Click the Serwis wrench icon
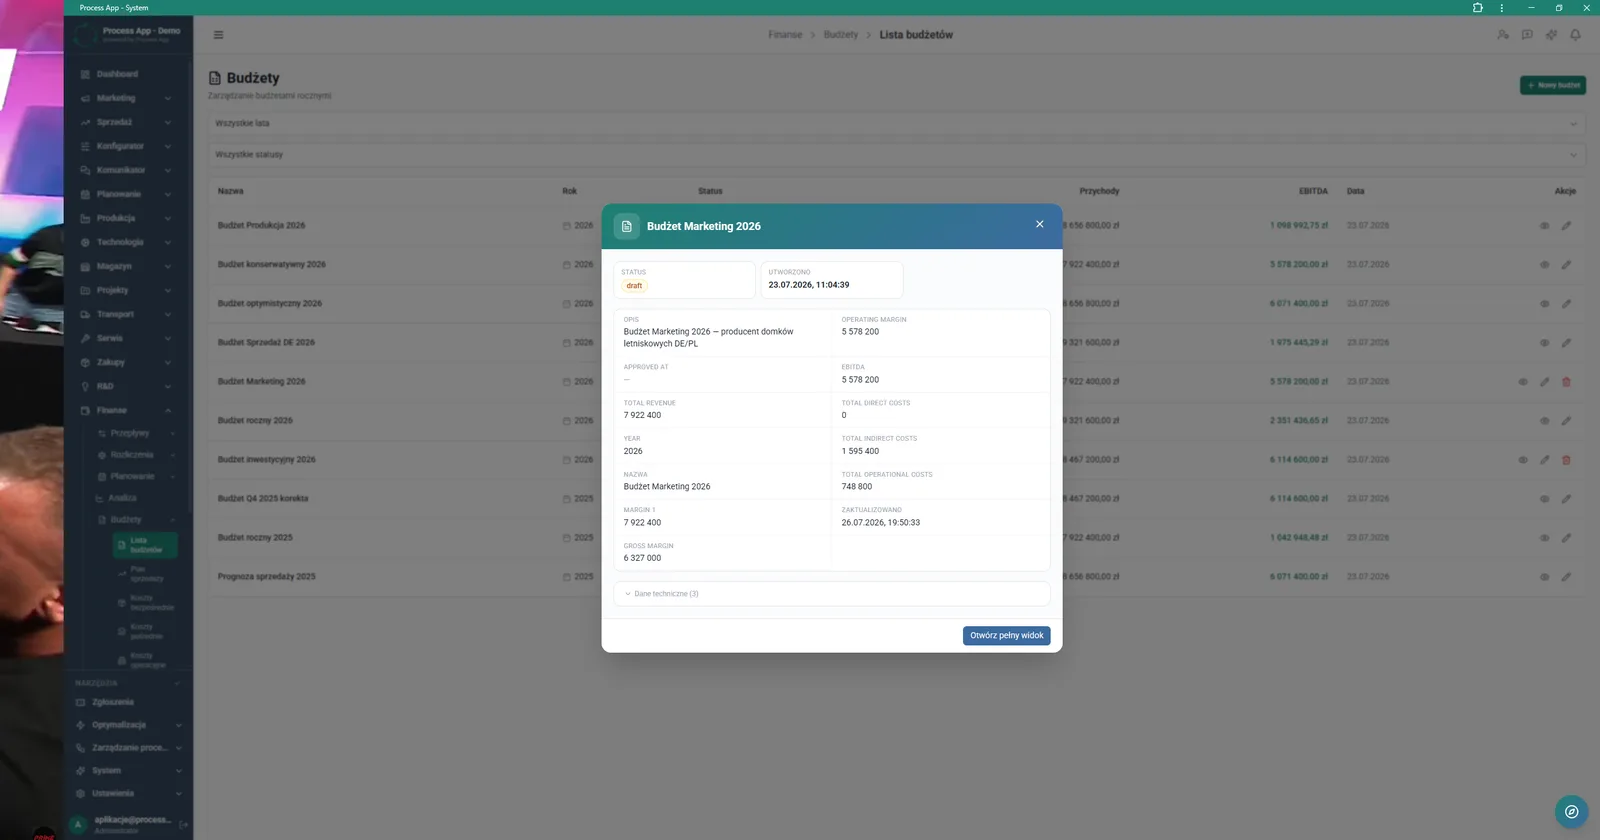The image size is (1600, 840). point(85,338)
